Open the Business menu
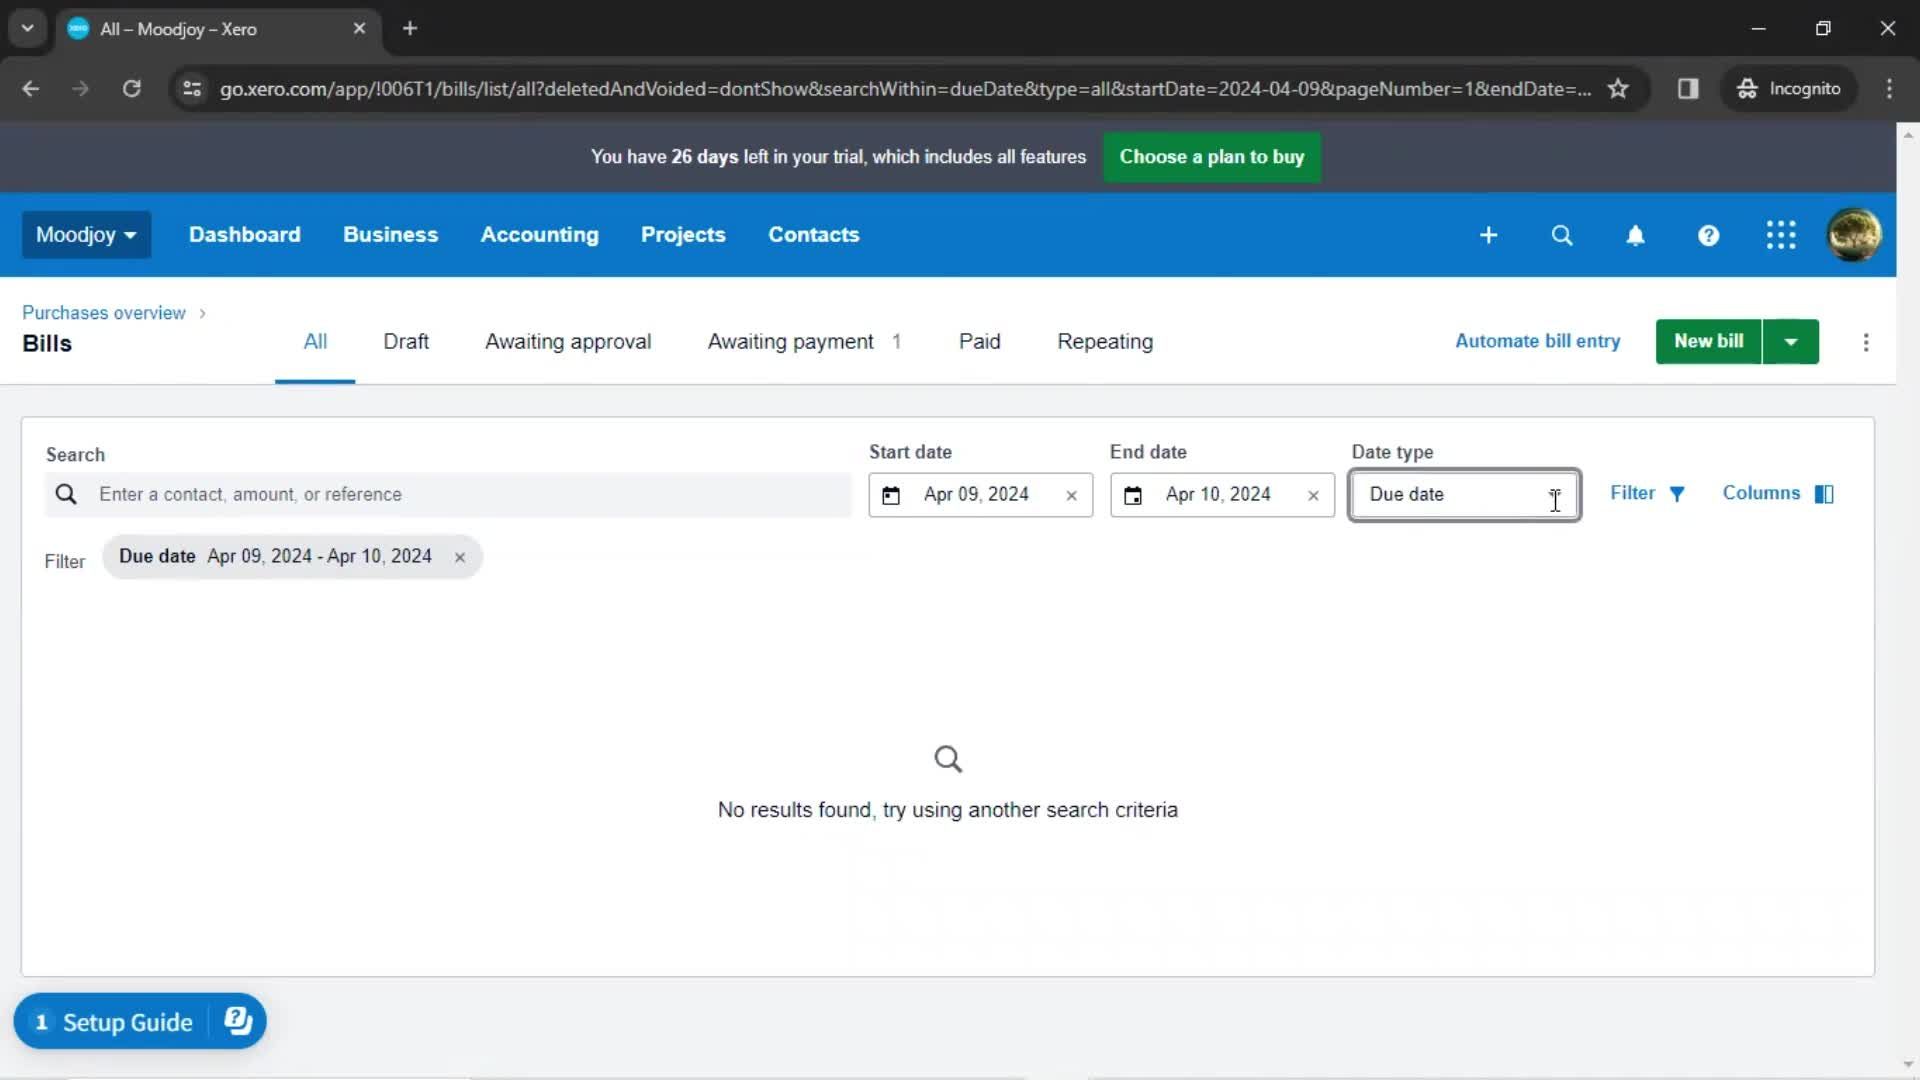The height and width of the screenshot is (1080, 1920). point(391,235)
